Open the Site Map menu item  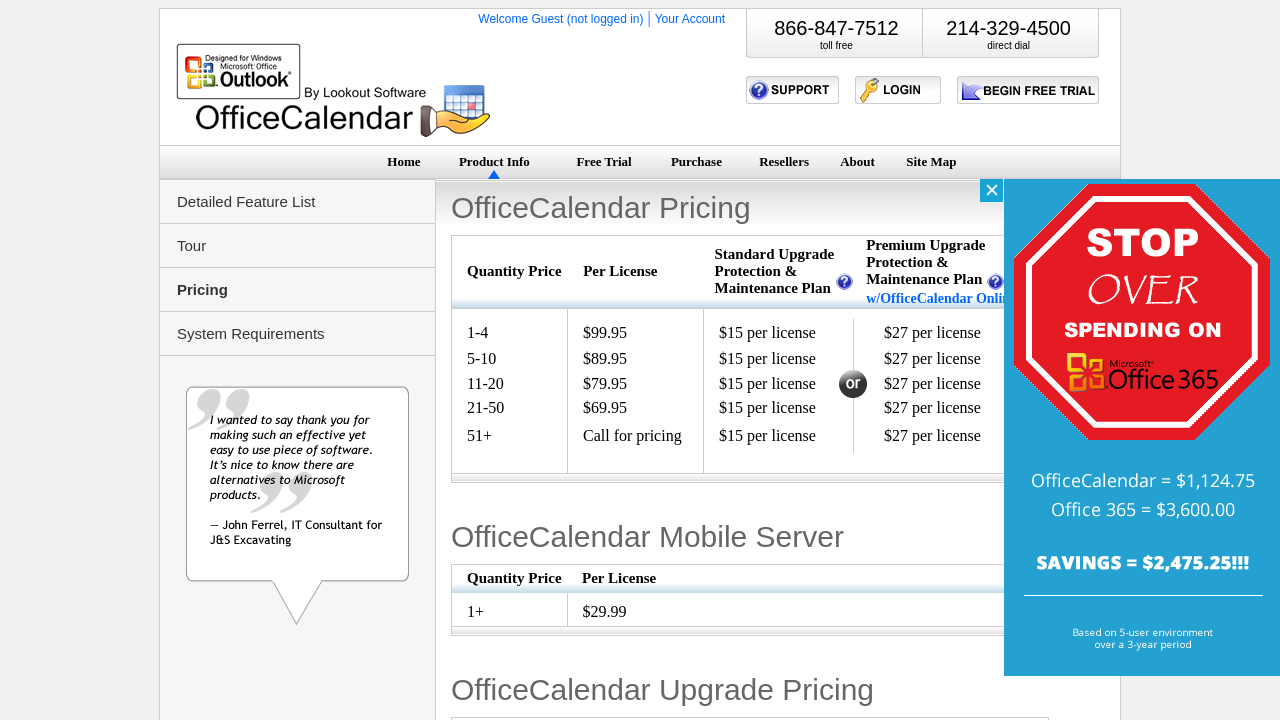[931, 162]
